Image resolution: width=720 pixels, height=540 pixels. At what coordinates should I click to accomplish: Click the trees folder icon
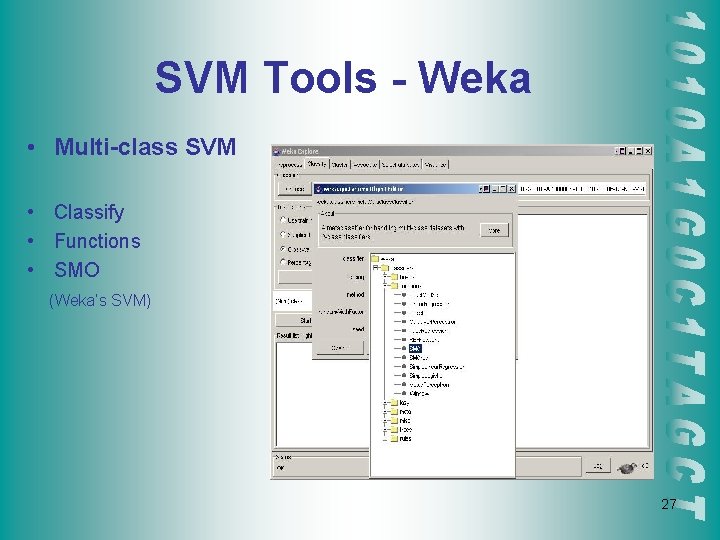(x=394, y=430)
